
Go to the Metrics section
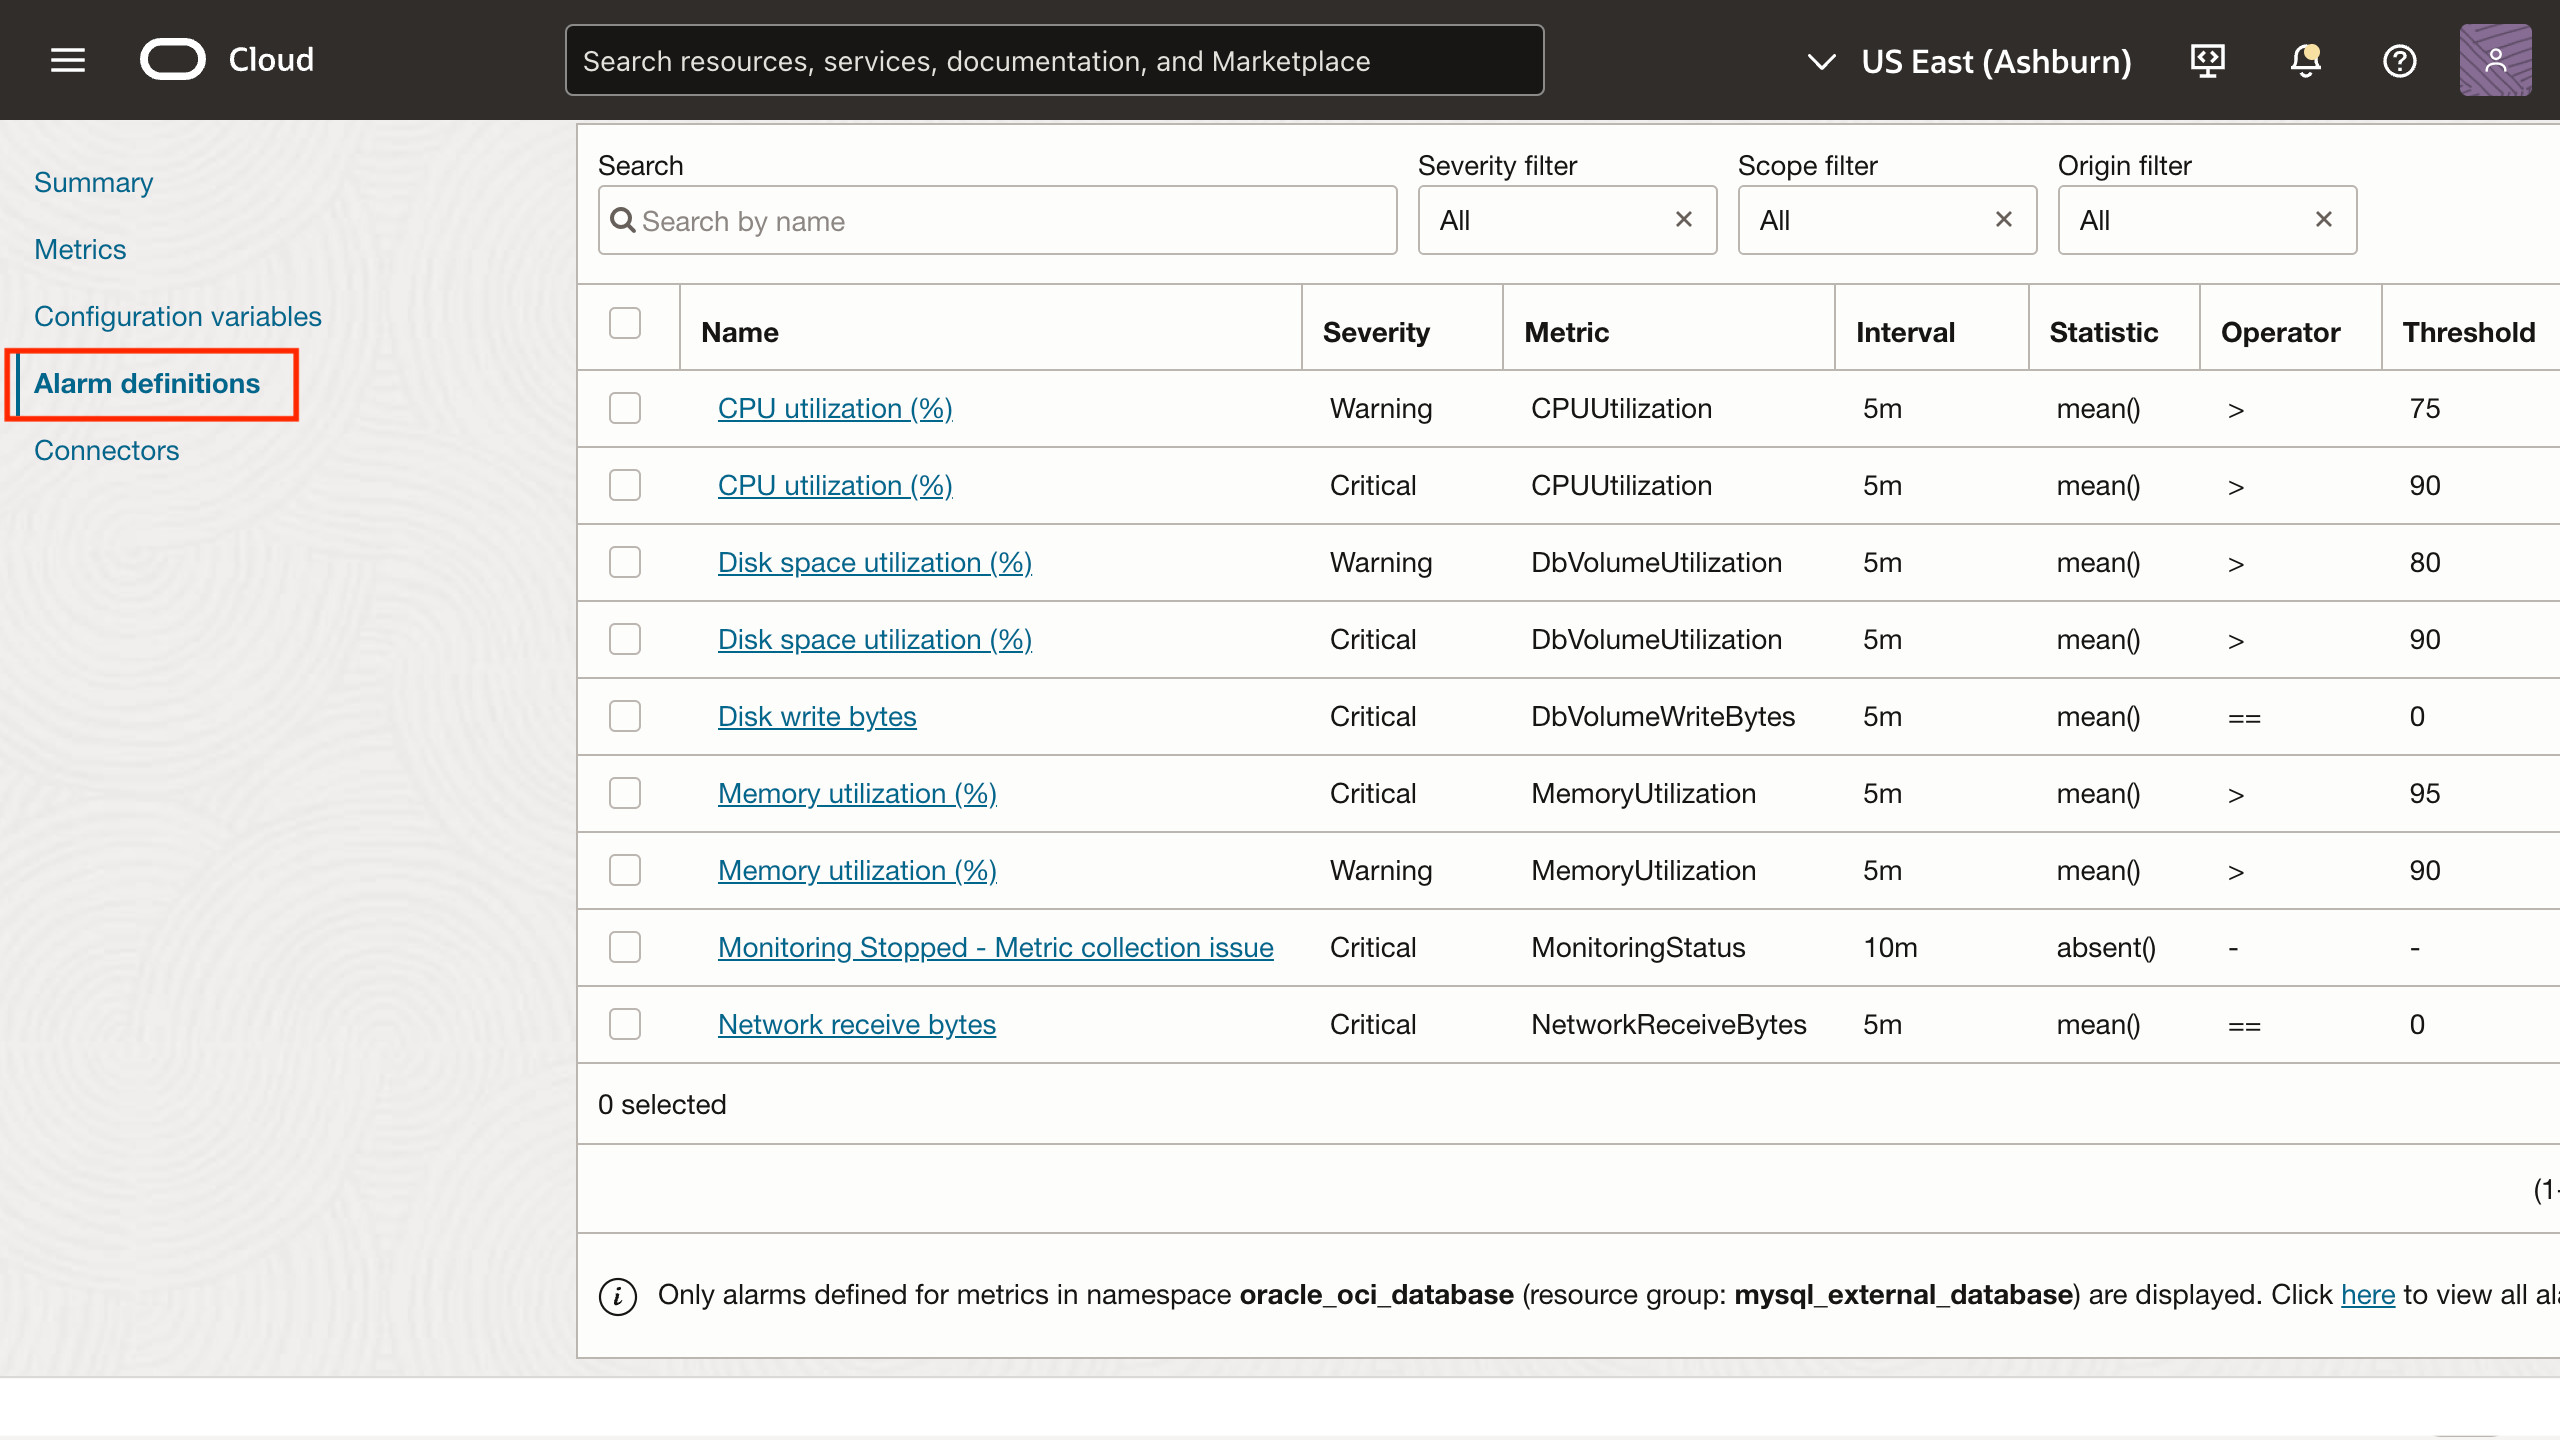click(80, 249)
